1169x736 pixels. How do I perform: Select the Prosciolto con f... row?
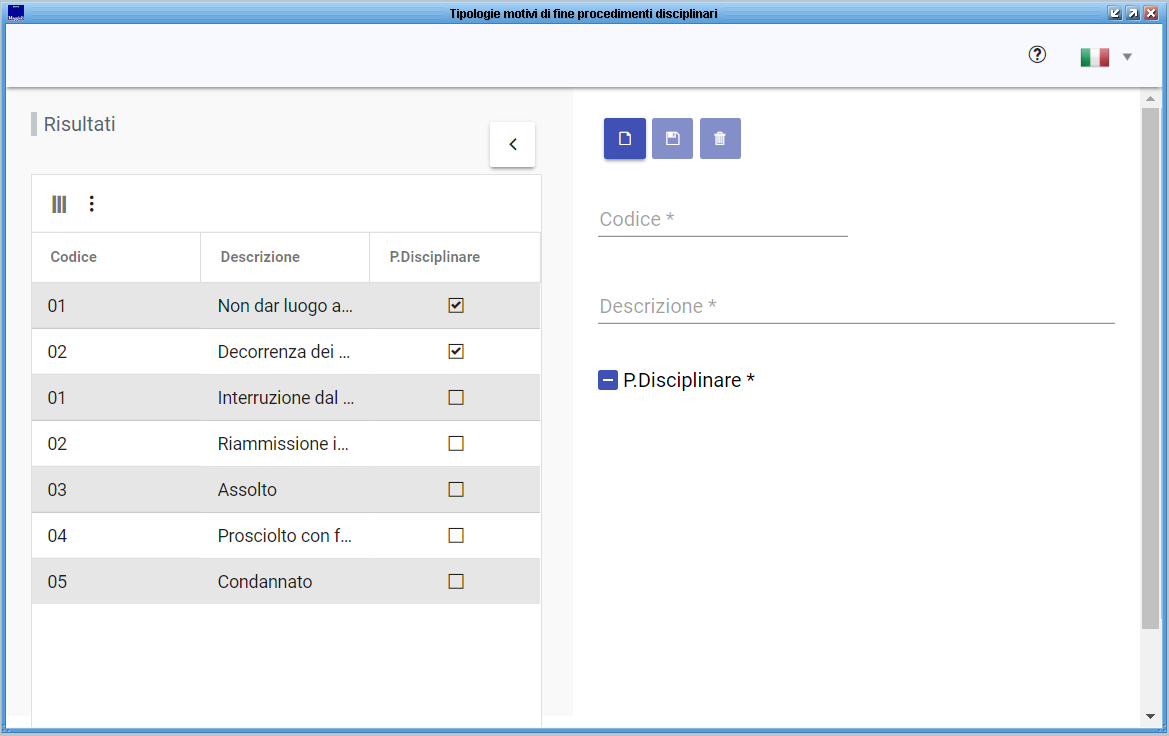pyautogui.click(x=284, y=536)
